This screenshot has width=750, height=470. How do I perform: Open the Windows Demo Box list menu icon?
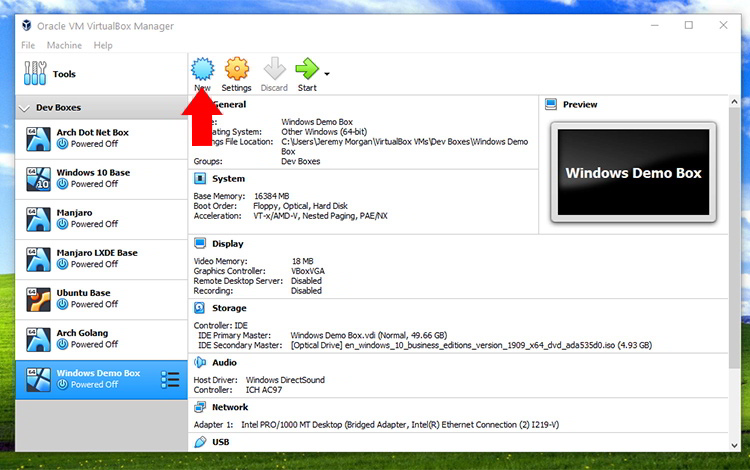170,380
